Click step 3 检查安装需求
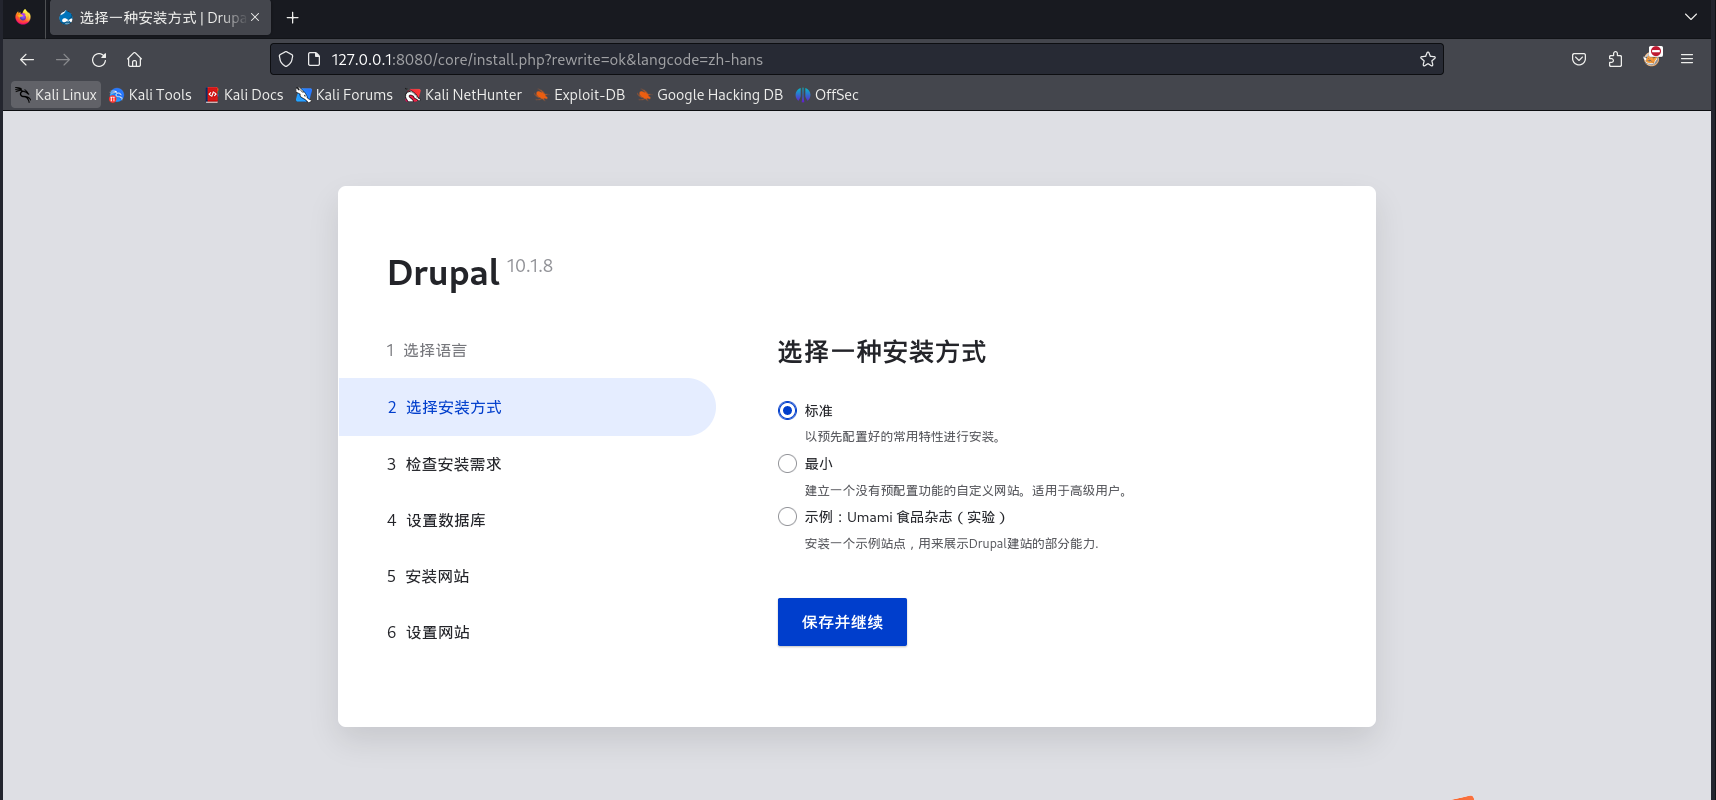Screen dimensions: 1716x800 point(444,464)
